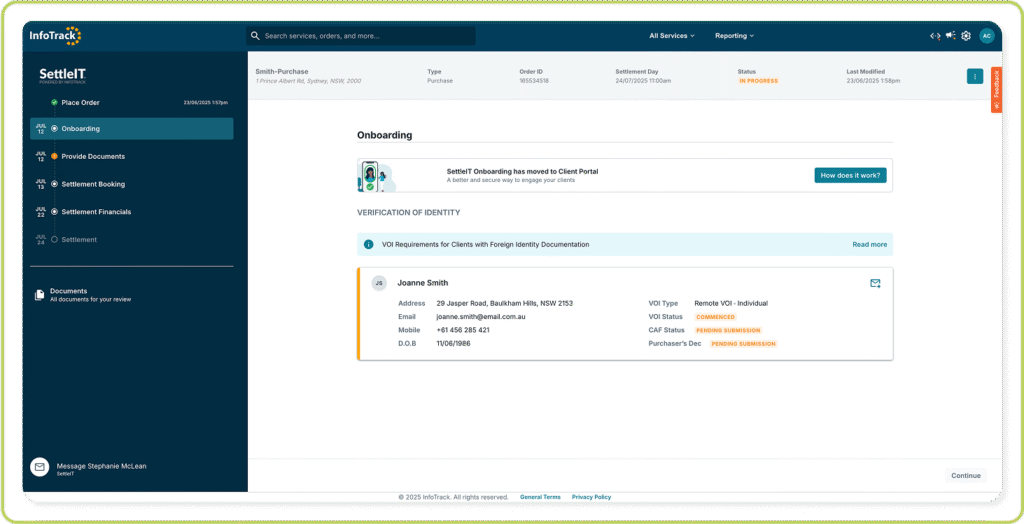Click the search magnifier icon

[255, 36]
